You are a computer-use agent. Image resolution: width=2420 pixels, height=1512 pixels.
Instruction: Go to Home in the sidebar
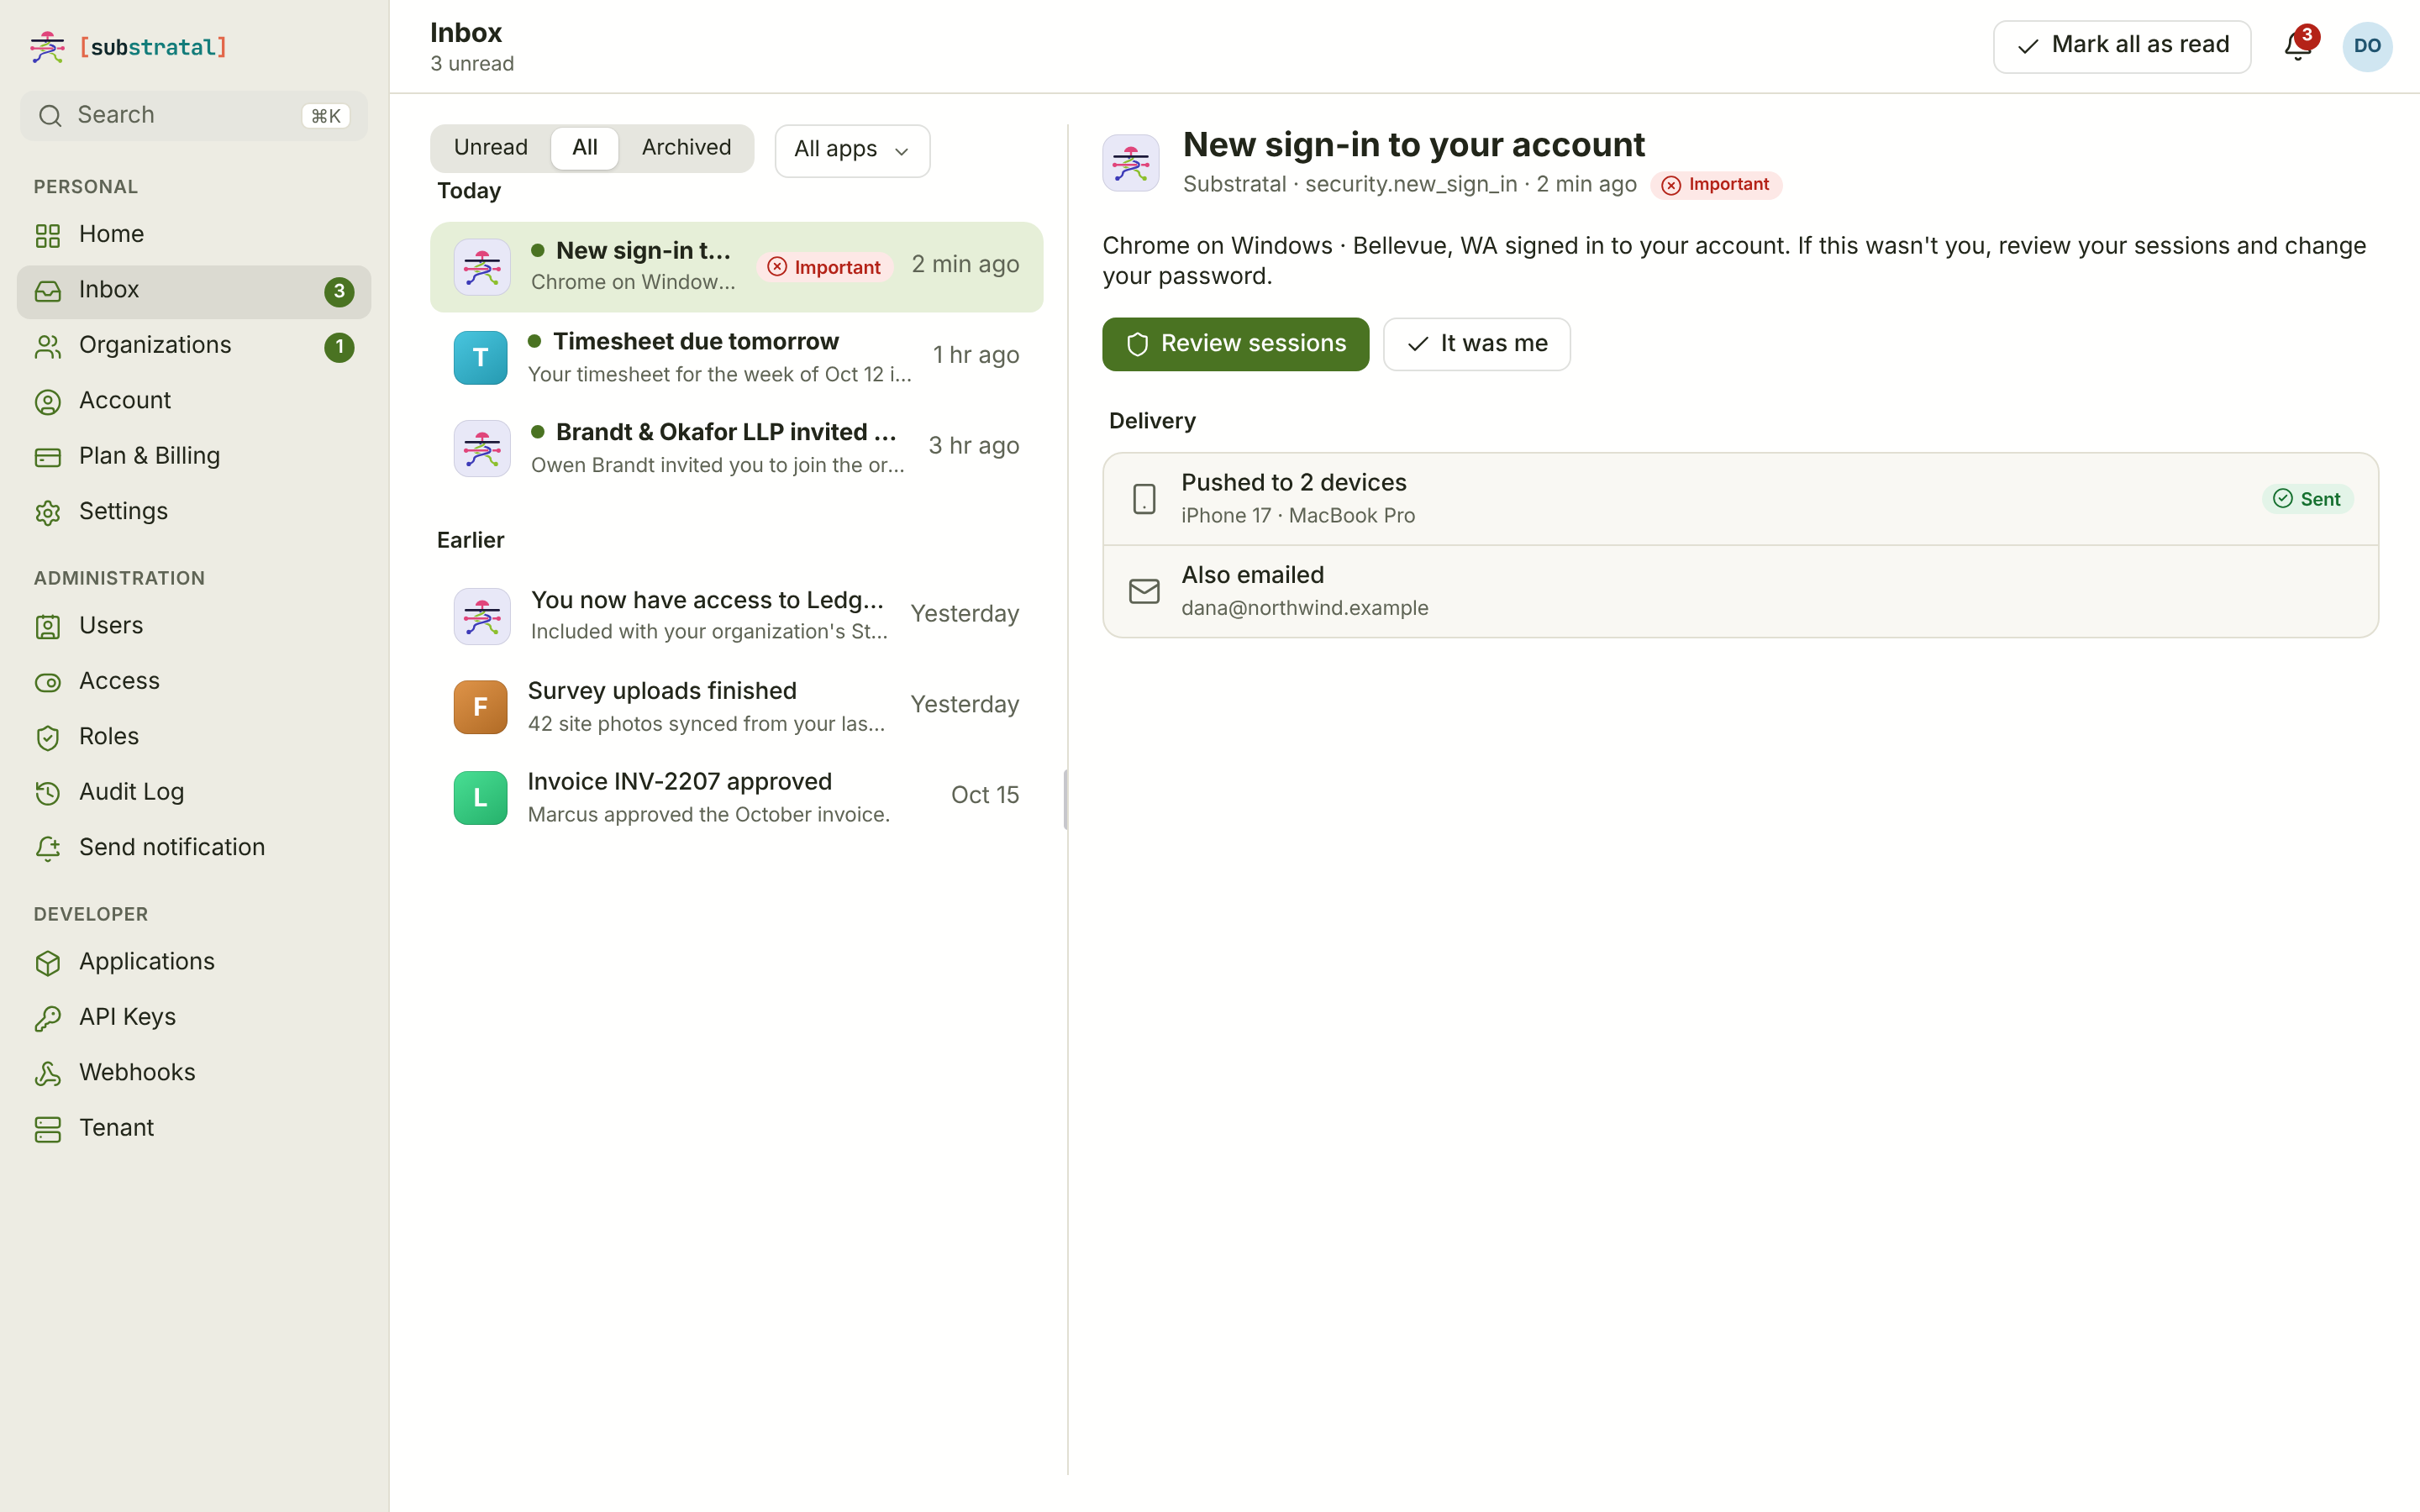click(194, 234)
